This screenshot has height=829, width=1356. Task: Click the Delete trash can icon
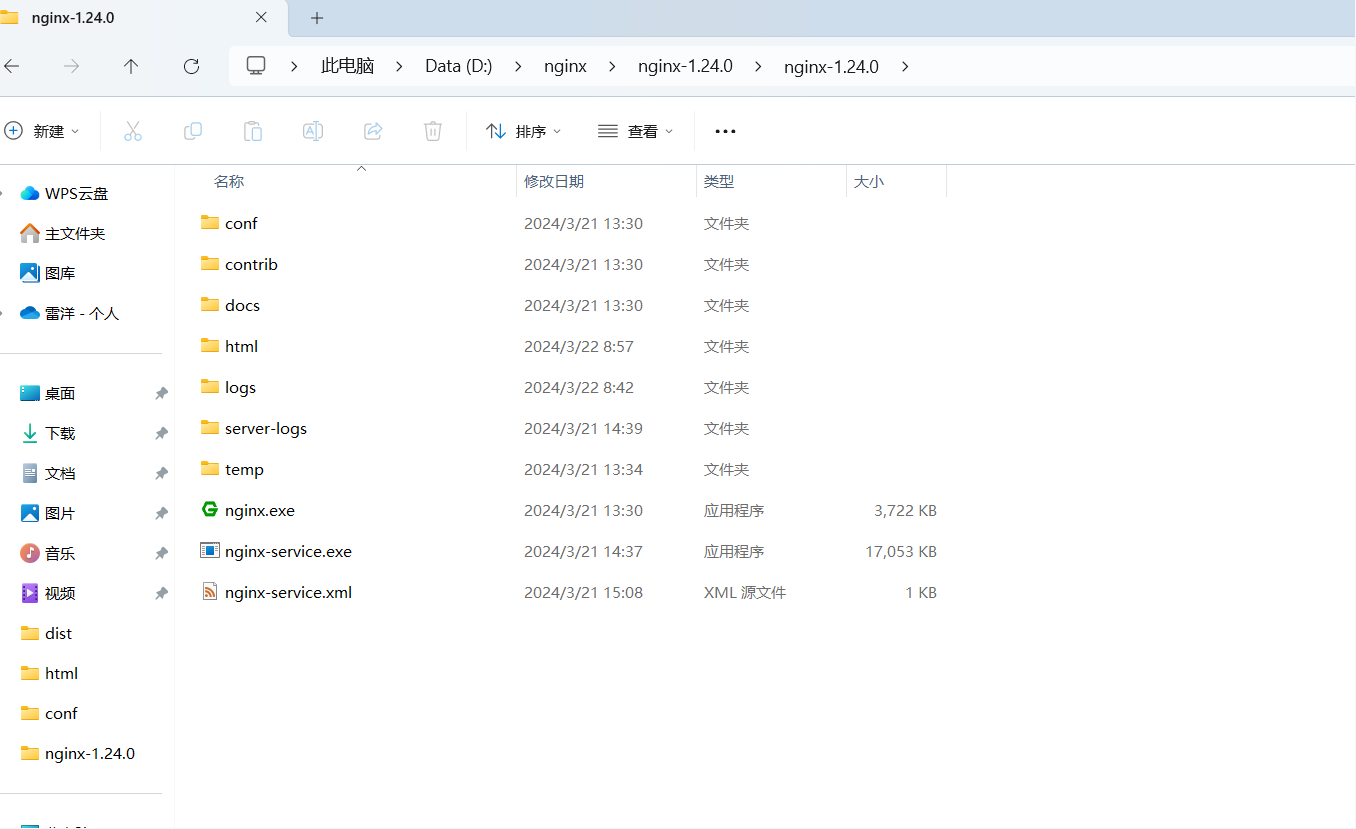coord(432,131)
